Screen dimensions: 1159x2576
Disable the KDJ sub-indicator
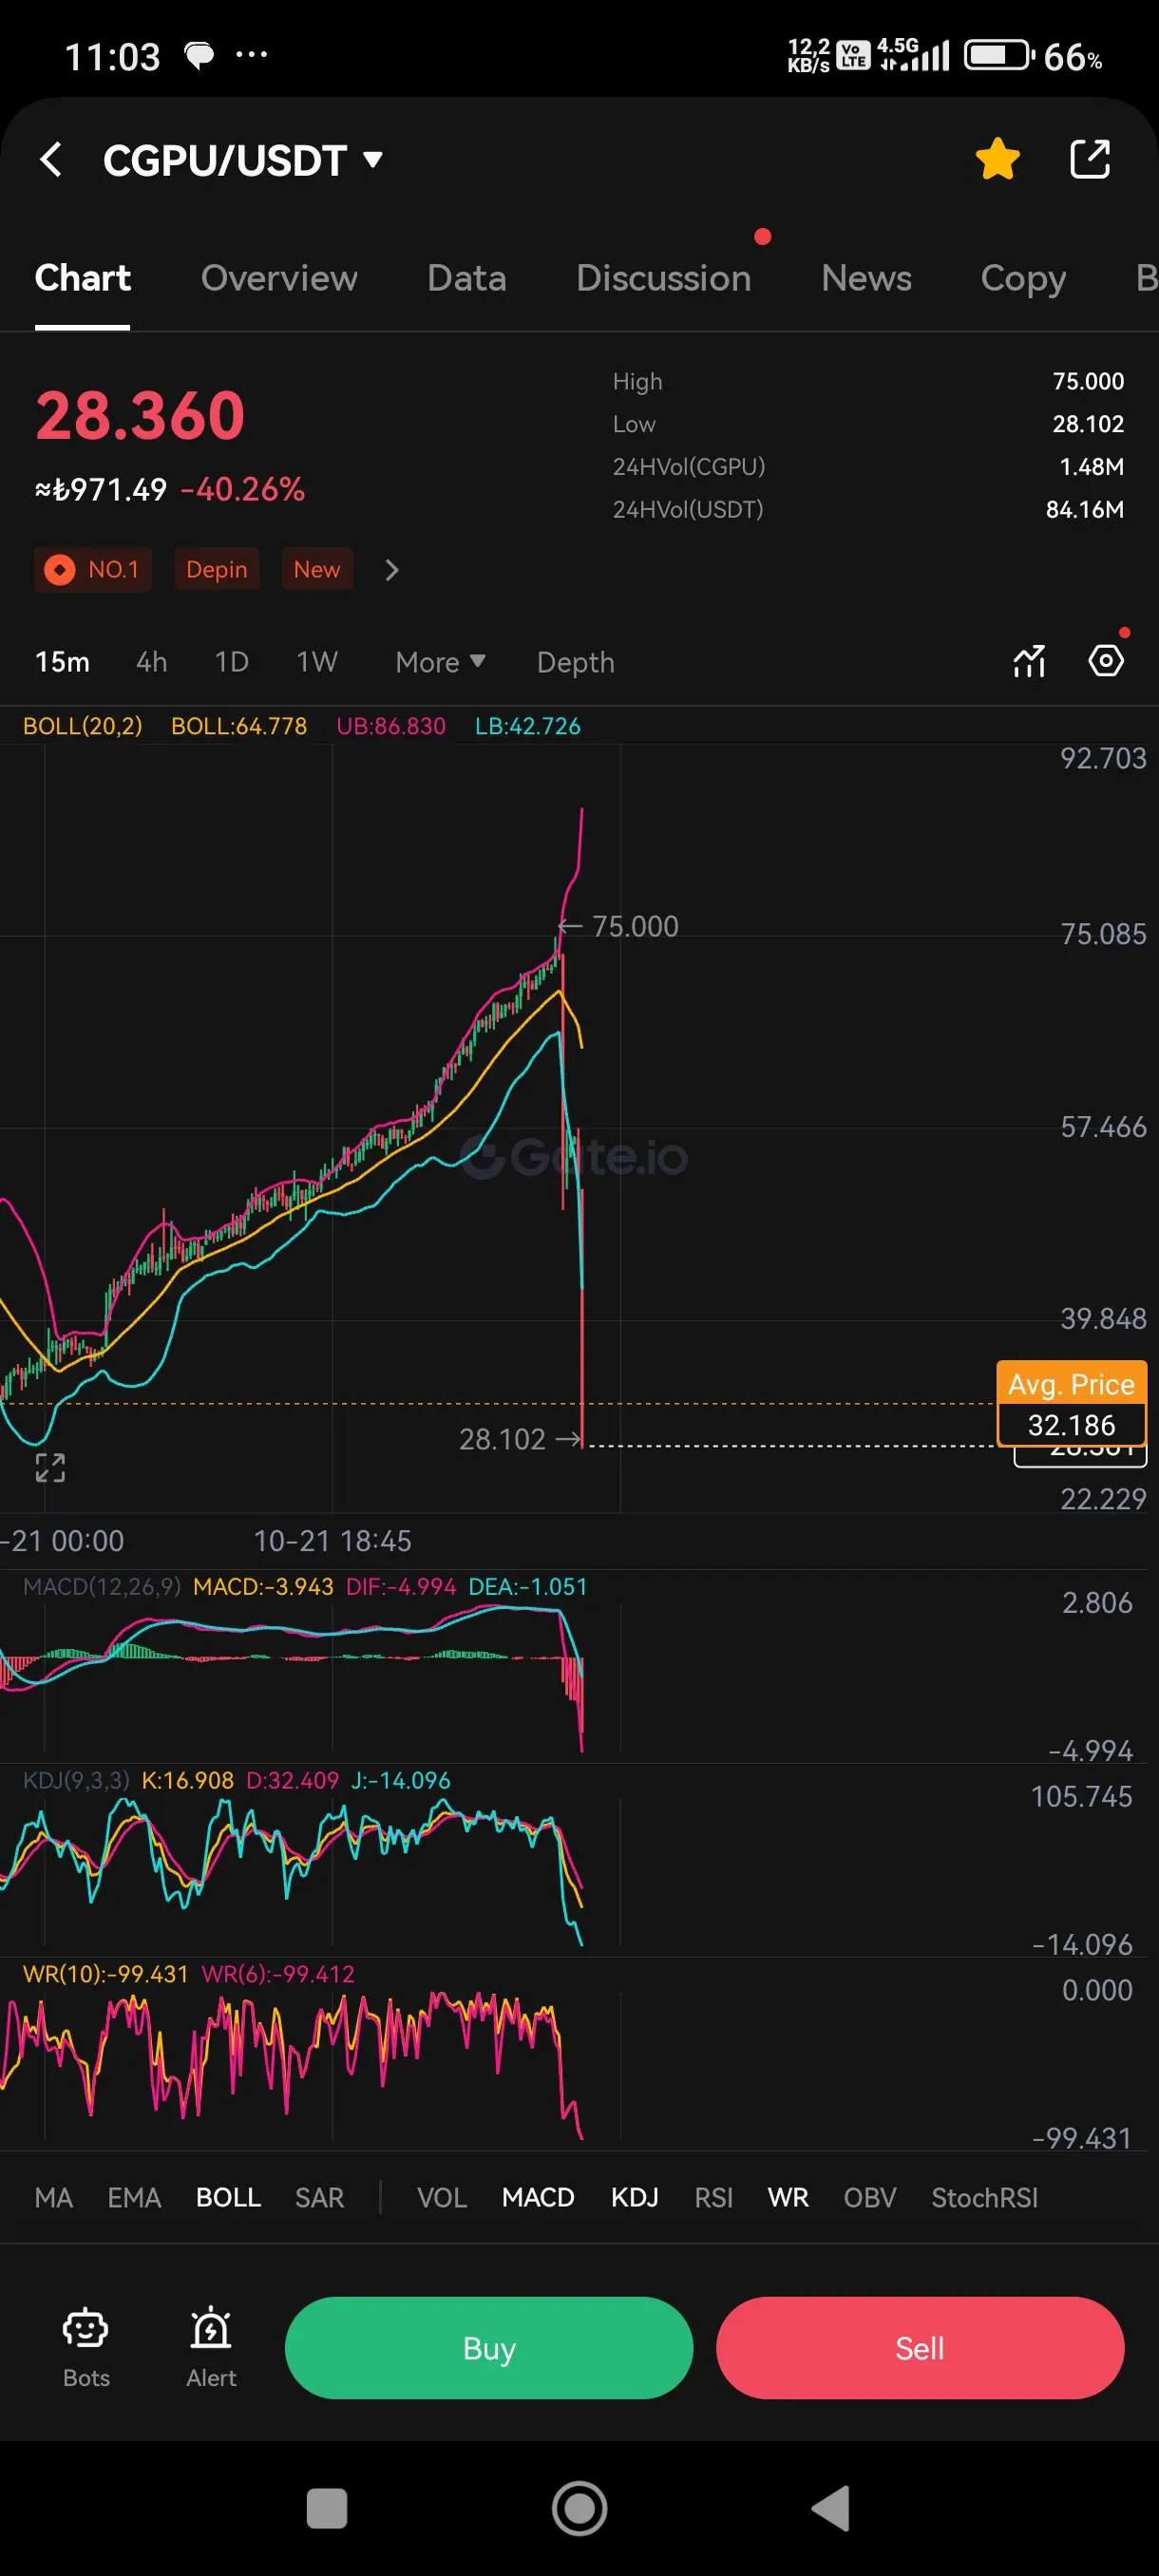tap(634, 2197)
